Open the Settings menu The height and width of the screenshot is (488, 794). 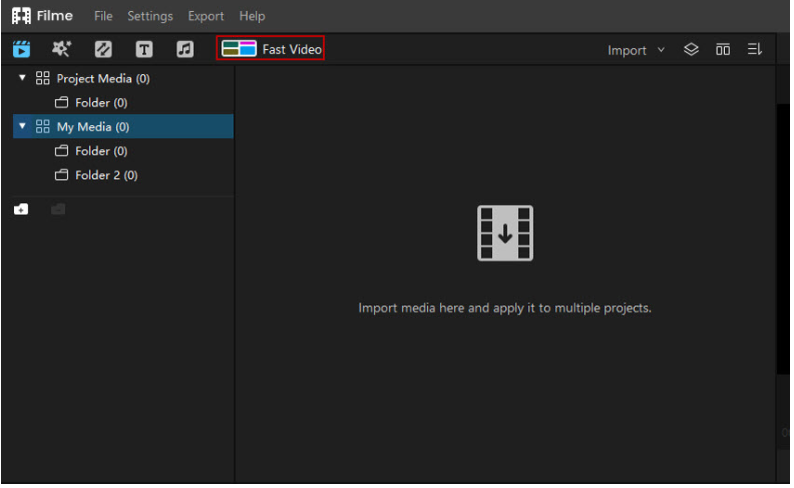click(150, 16)
